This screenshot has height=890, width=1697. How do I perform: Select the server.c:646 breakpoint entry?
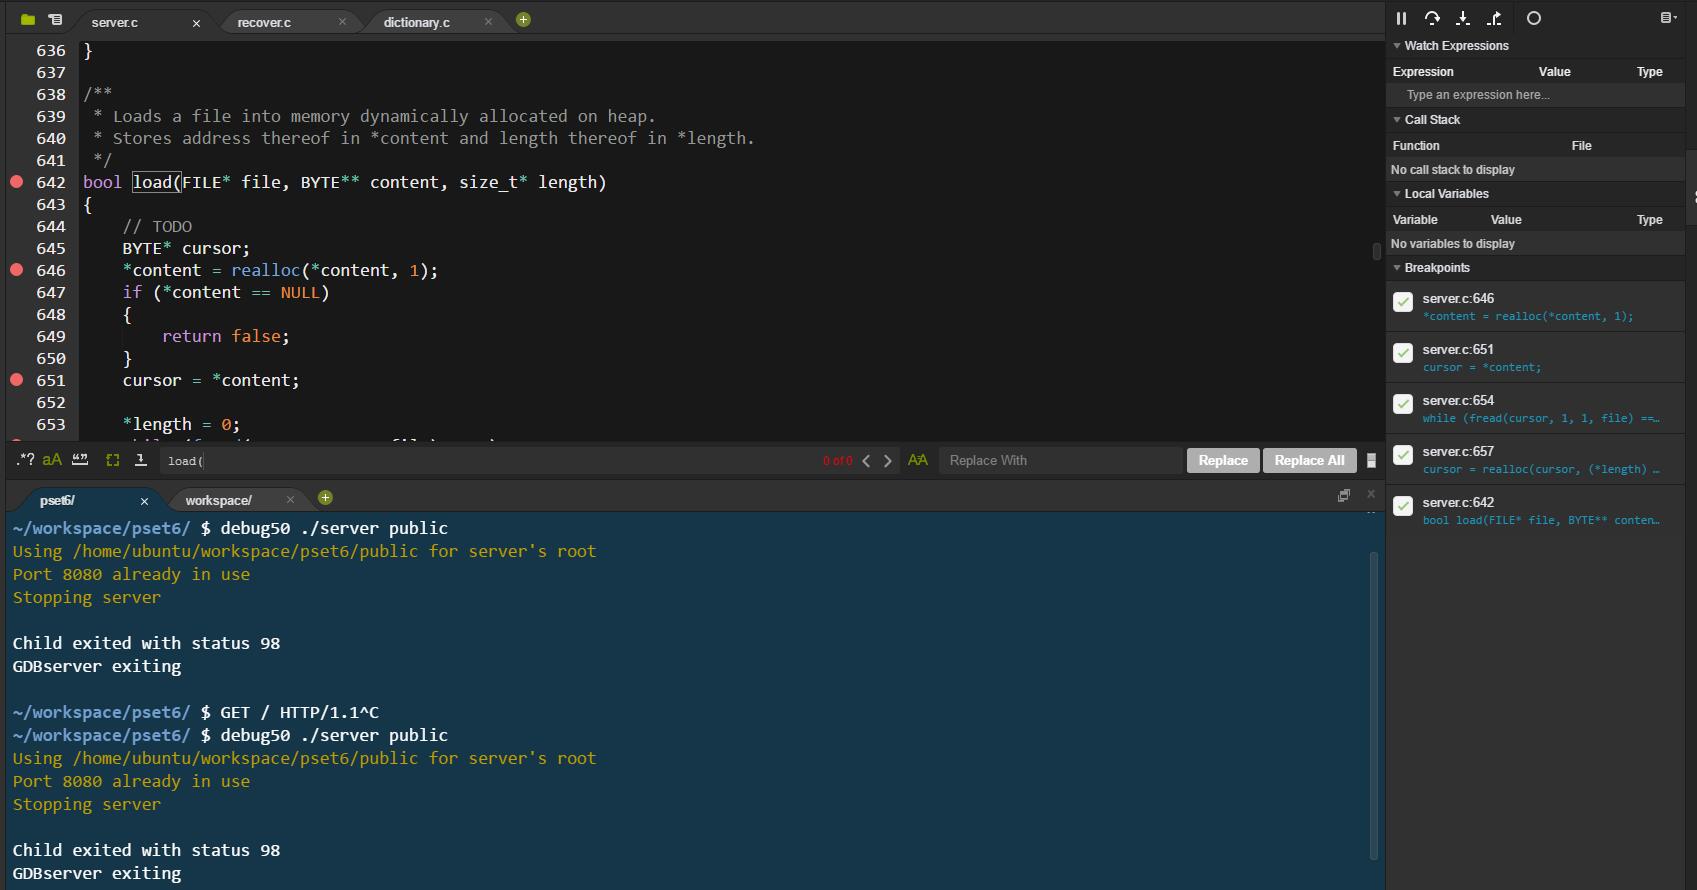click(1535, 307)
